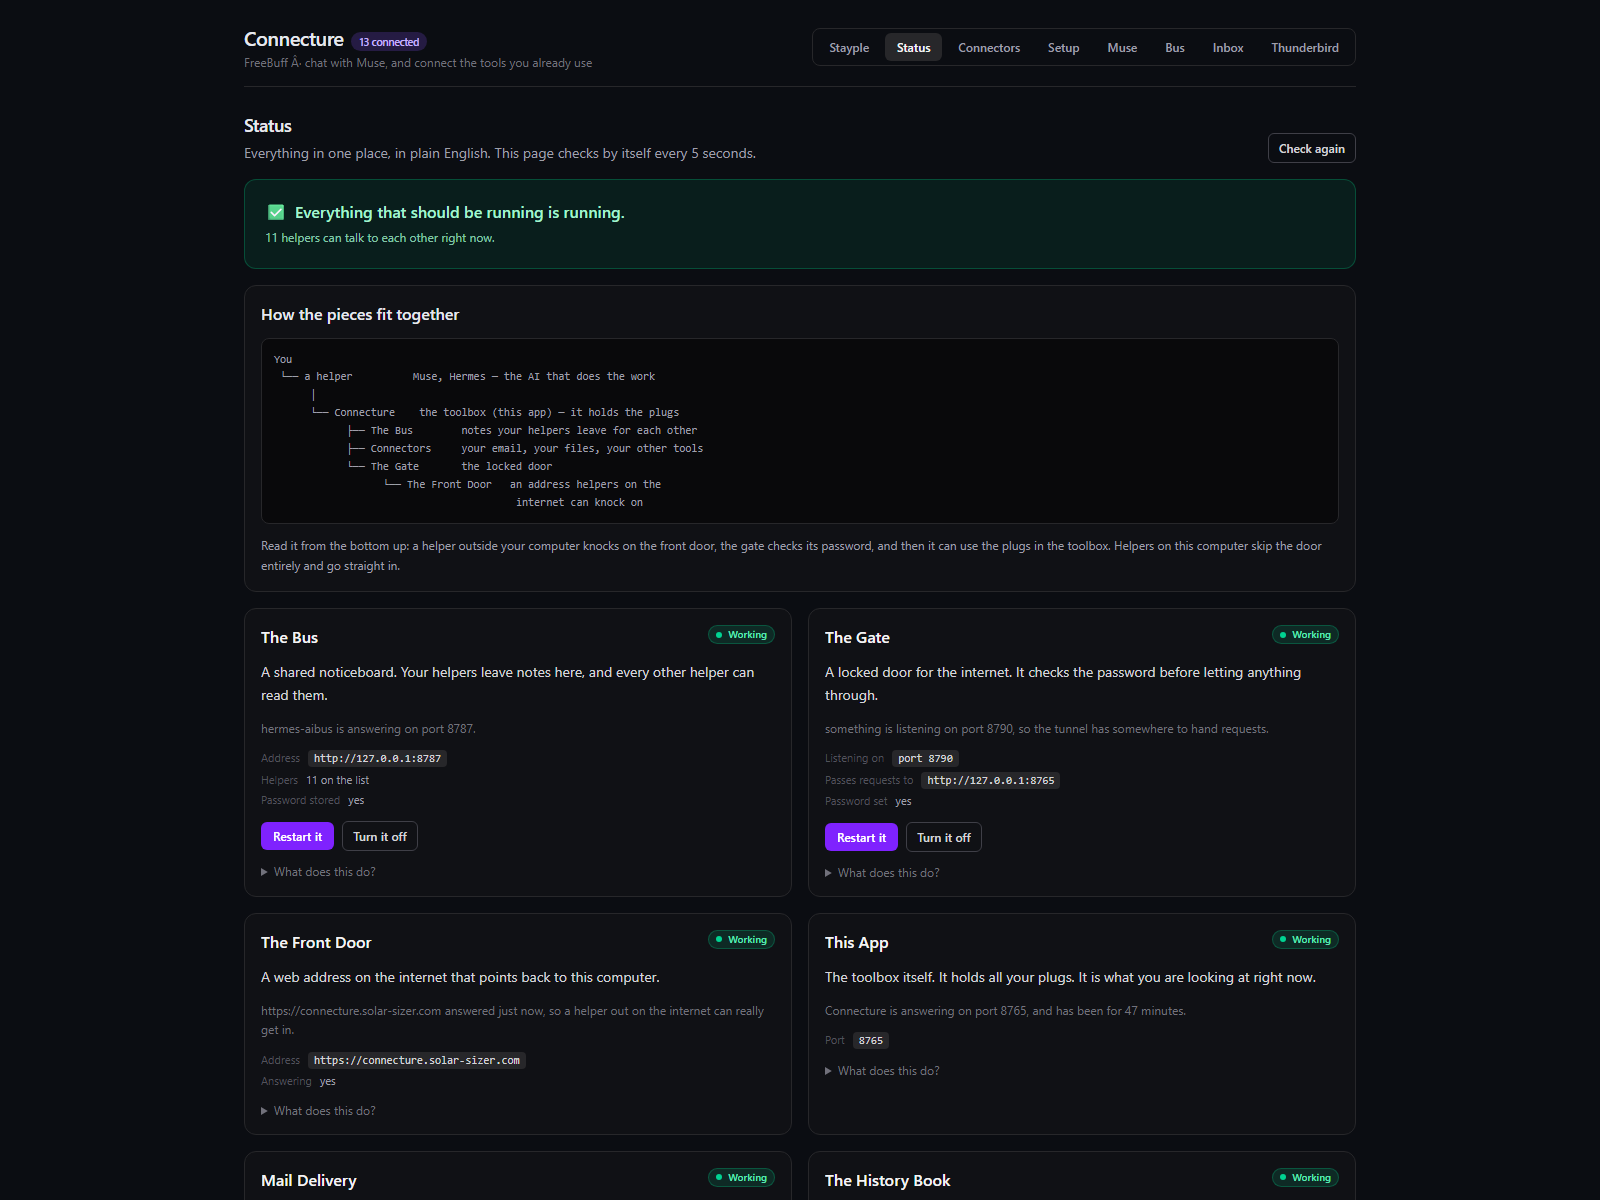Click The History Book card heading
The width and height of the screenshot is (1600, 1200).
[x=887, y=1181]
